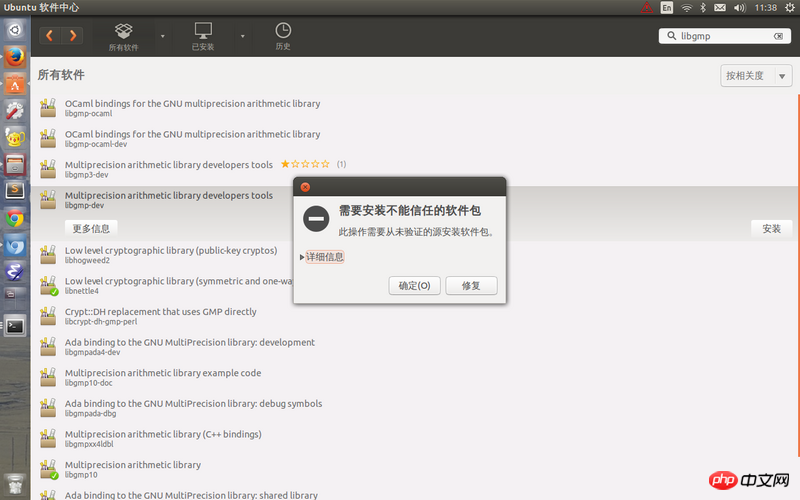
Task: Open the 已安装 (Installed) section
Action: (203, 36)
